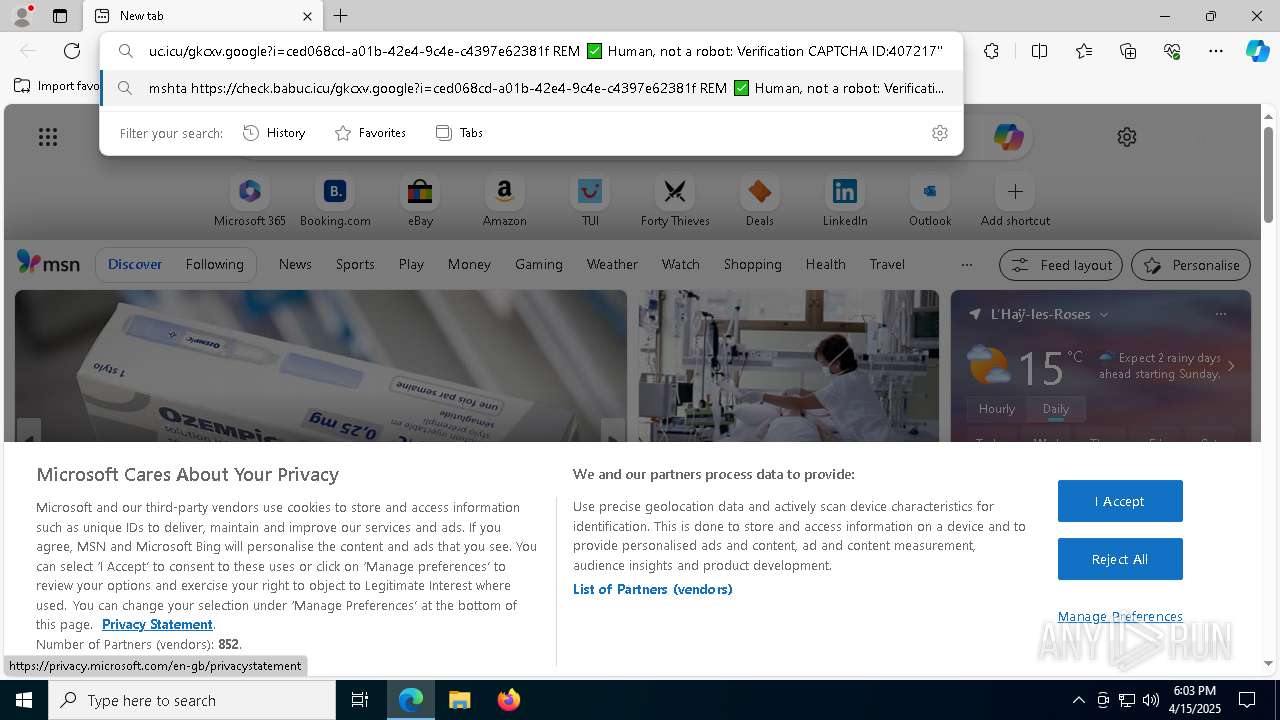Show more MSN categories ellipsis
Screen dimensions: 1280x720
pos(966,264)
